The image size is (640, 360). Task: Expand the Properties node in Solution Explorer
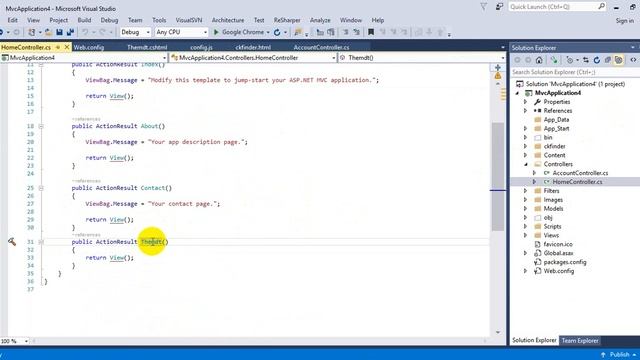point(526,102)
